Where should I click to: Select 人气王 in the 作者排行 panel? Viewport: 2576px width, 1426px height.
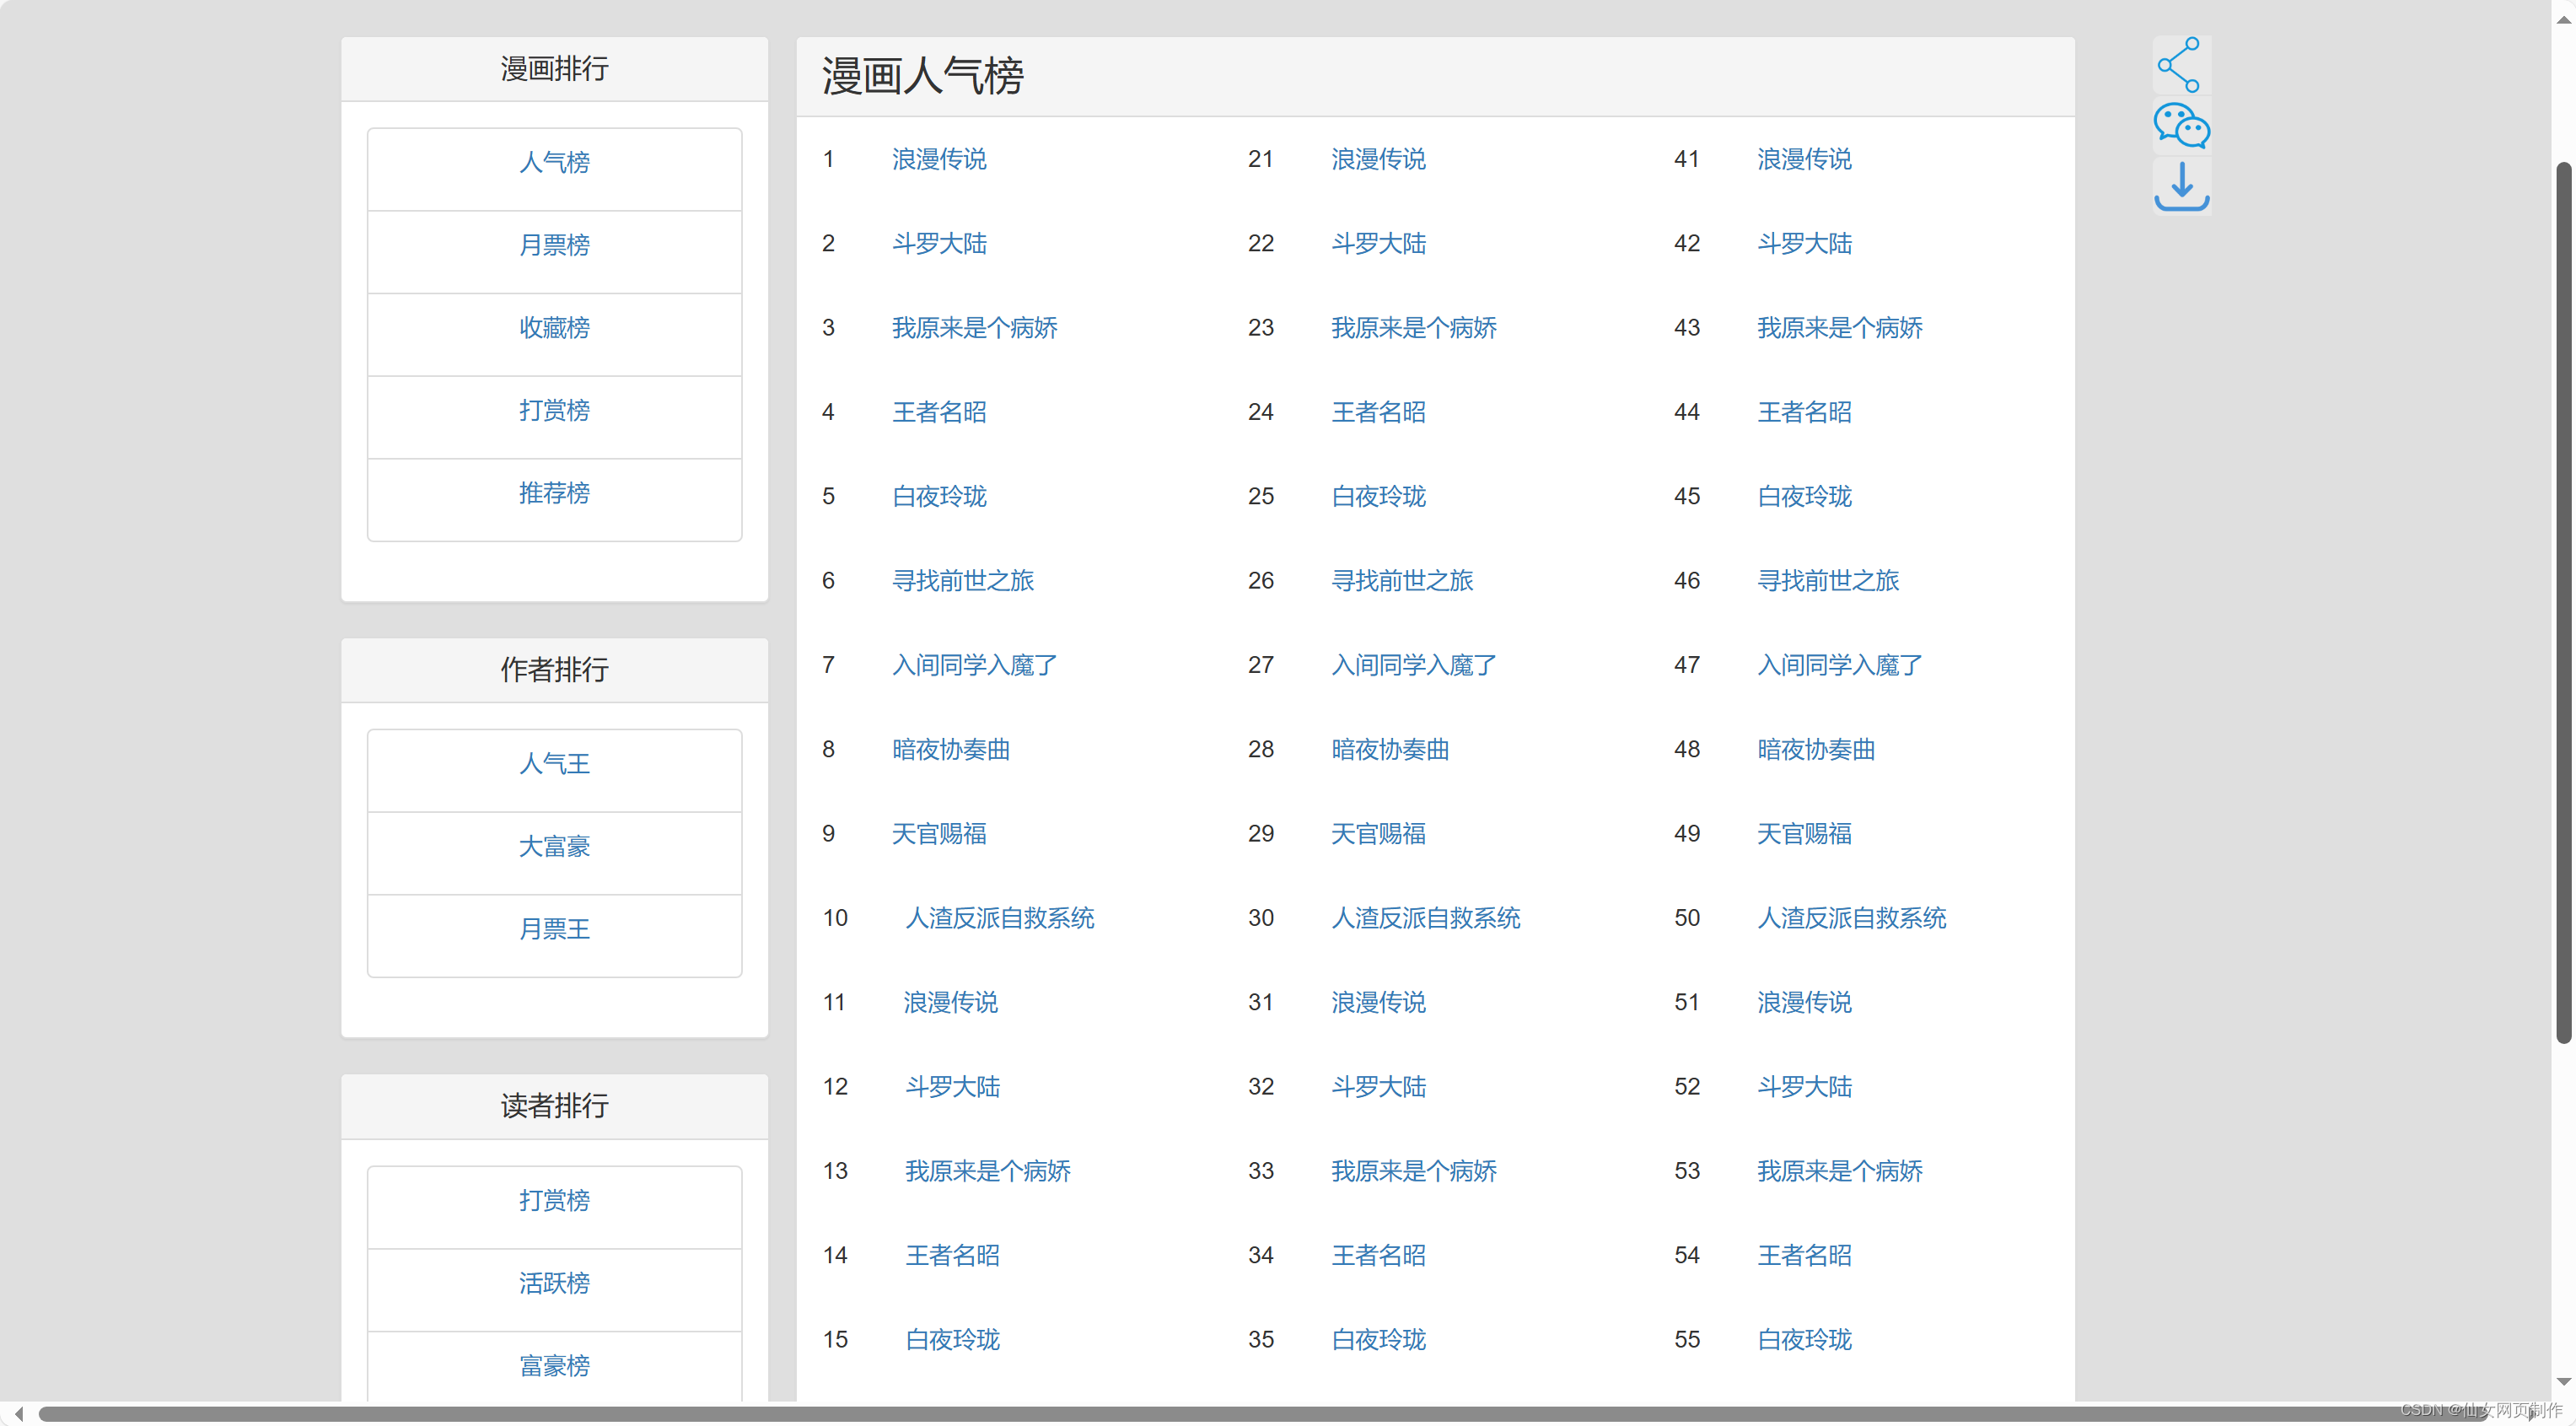(554, 763)
